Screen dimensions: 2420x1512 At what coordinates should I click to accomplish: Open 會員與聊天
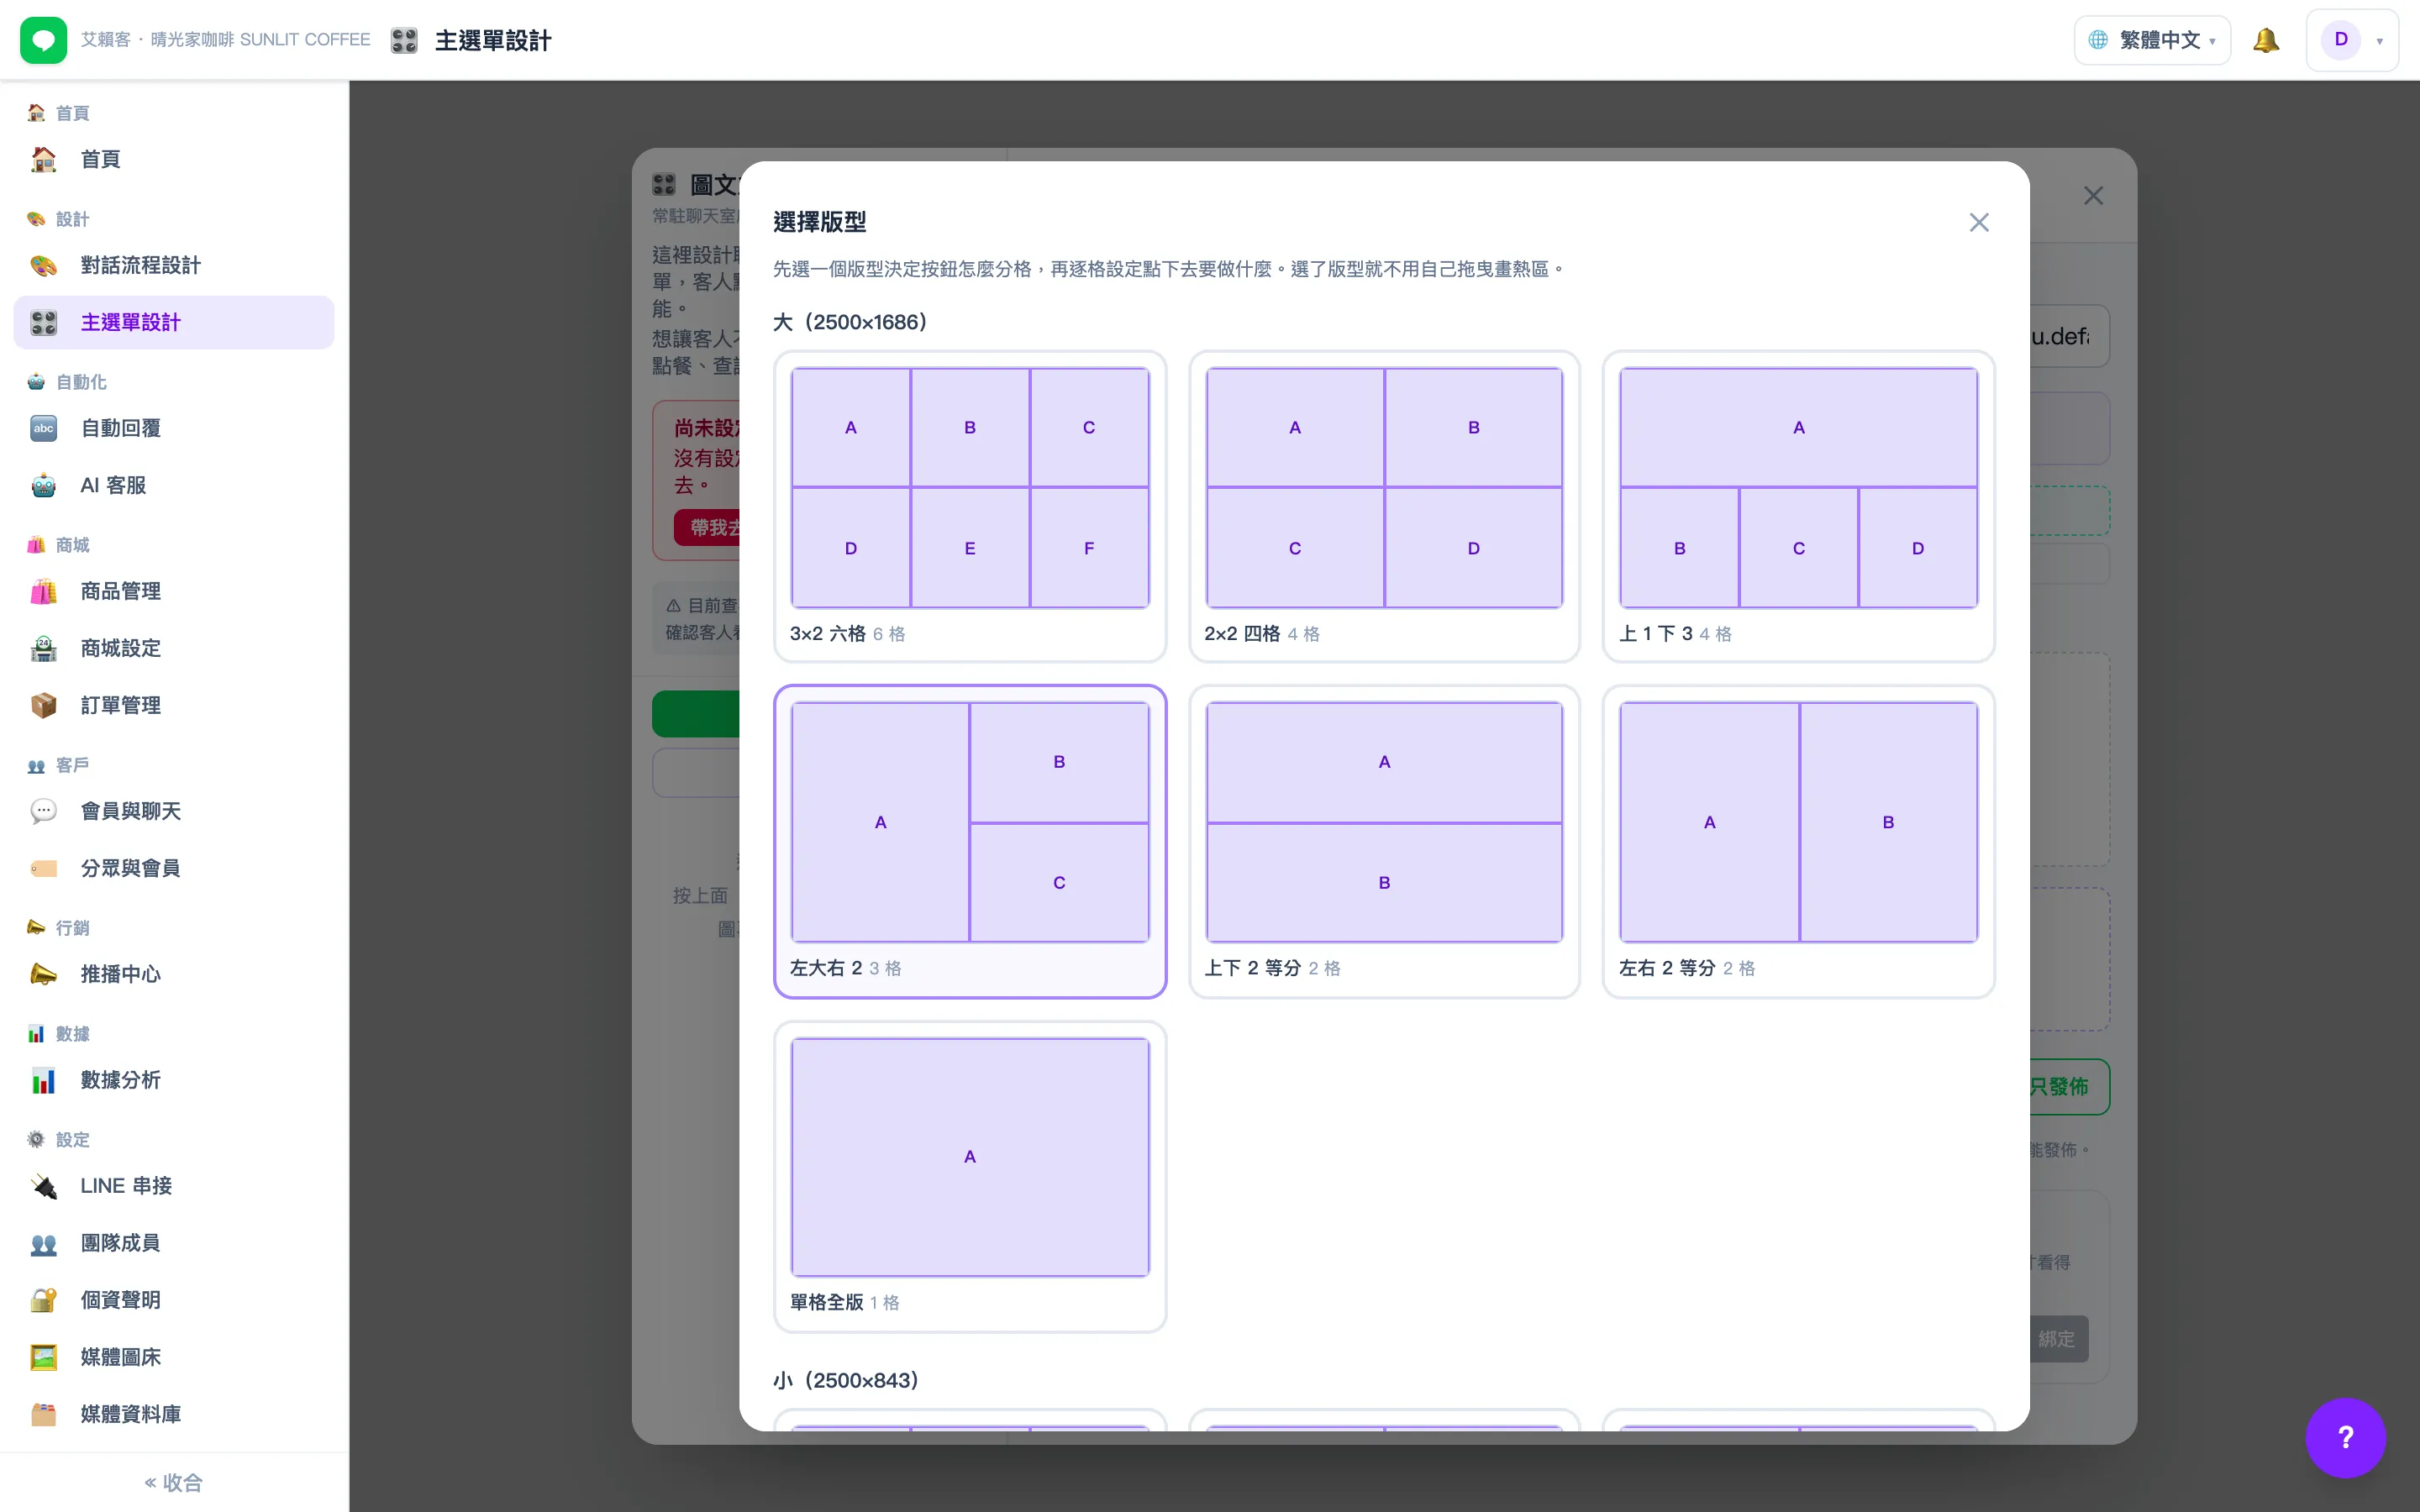(x=174, y=812)
